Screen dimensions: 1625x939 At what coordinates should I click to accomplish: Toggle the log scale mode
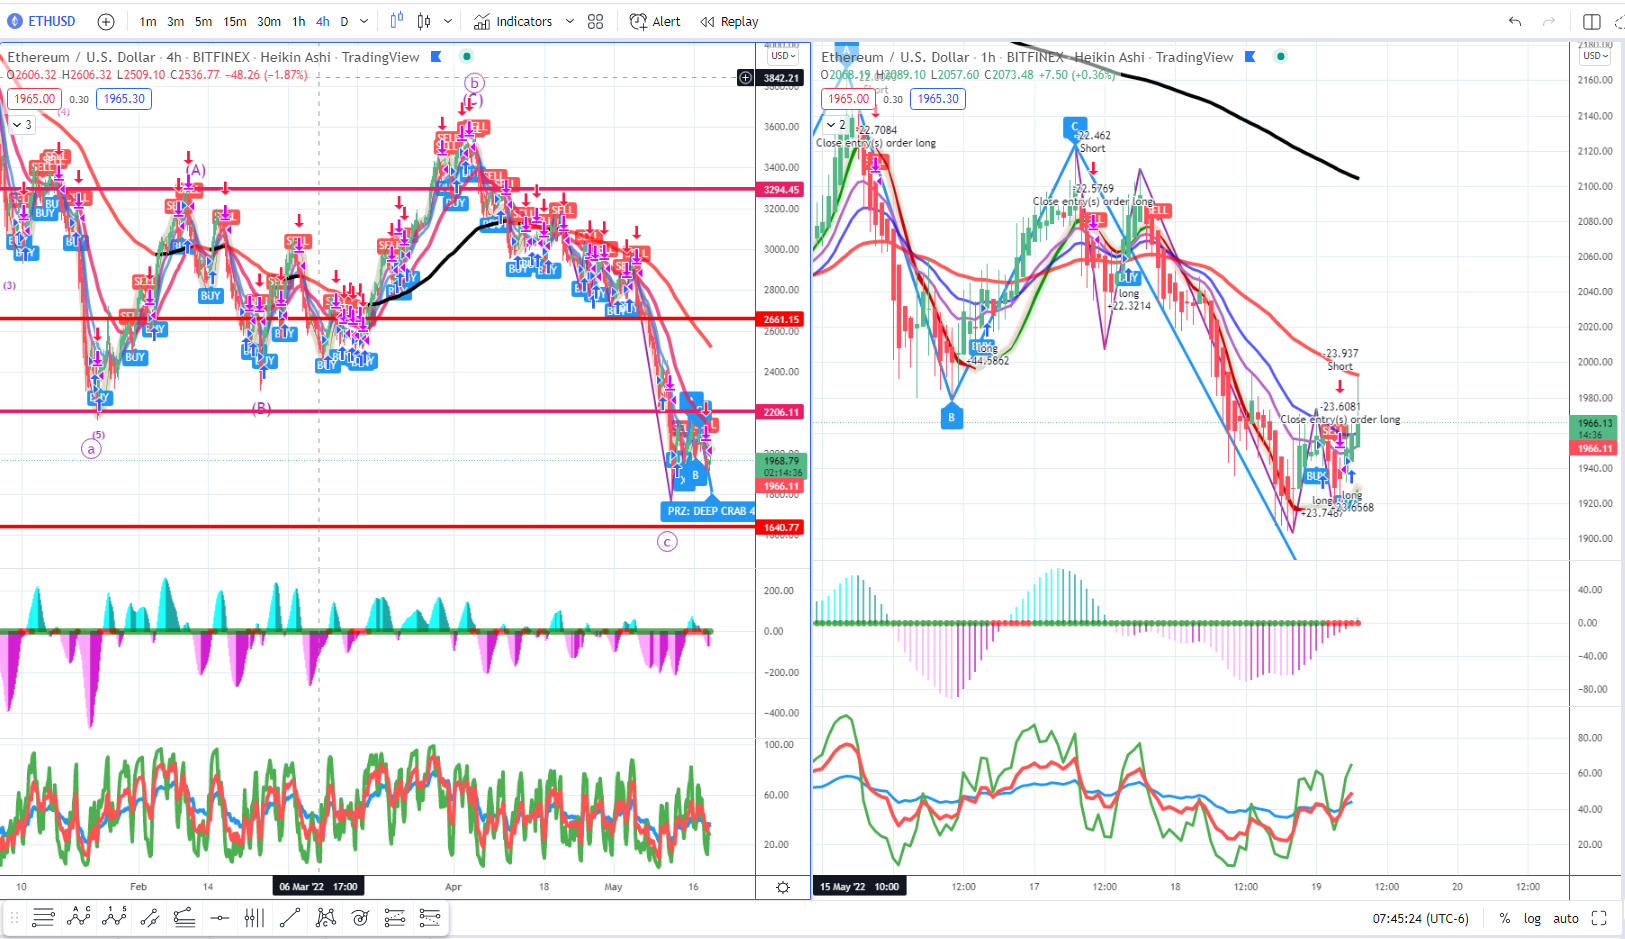click(x=1532, y=918)
